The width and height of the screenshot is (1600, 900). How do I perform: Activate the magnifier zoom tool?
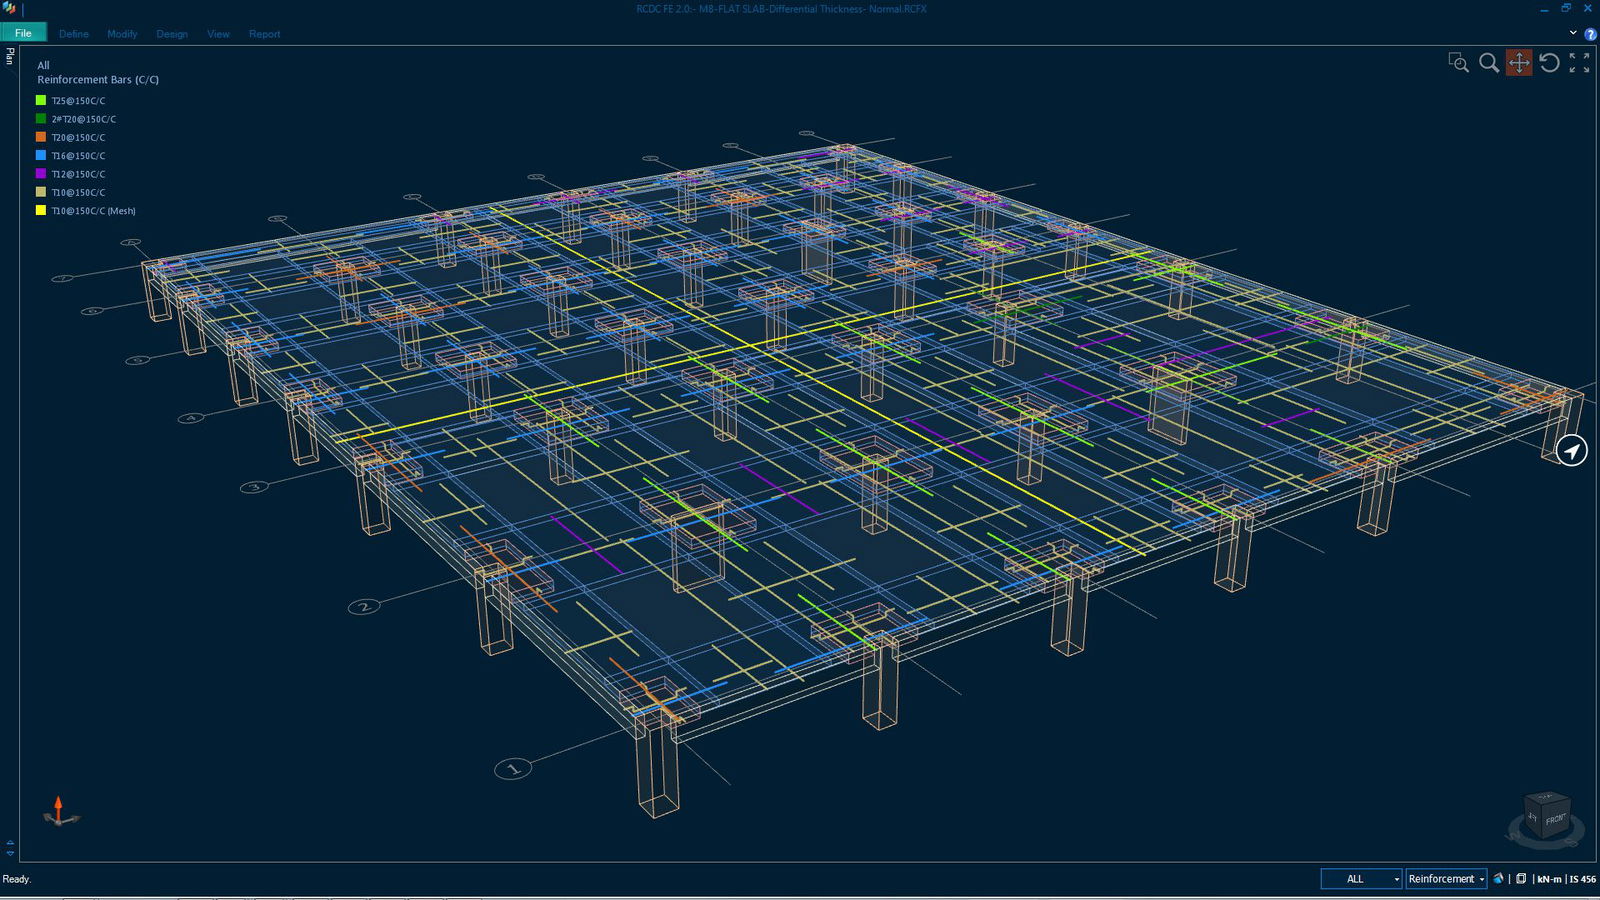pos(1489,63)
